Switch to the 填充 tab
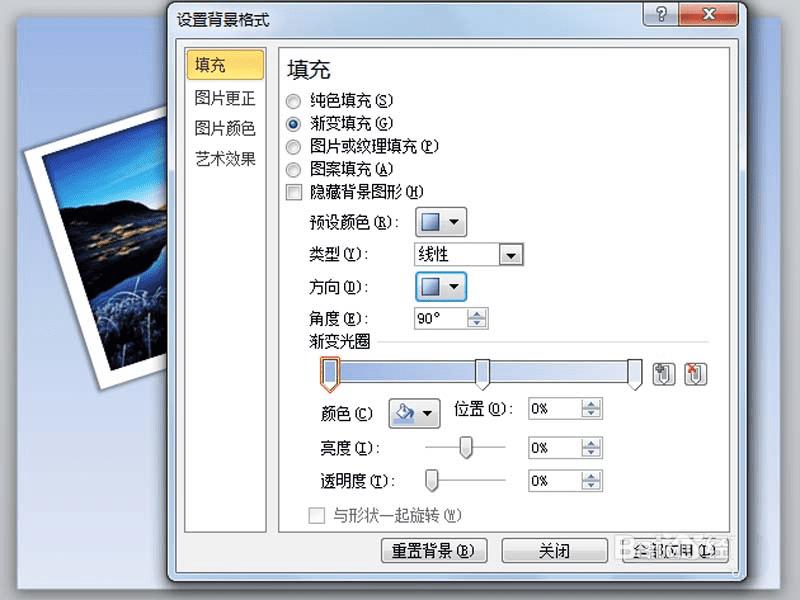This screenshot has height=600, width=800. click(225, 65)
